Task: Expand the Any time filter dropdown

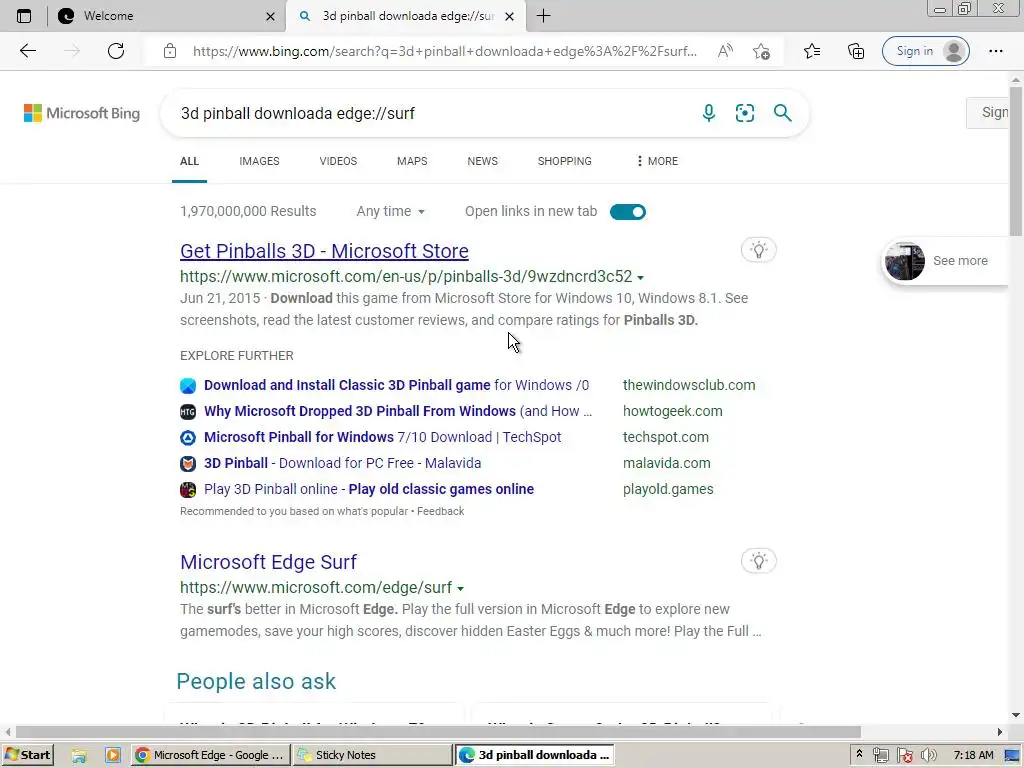Action: tap(391, 212)
